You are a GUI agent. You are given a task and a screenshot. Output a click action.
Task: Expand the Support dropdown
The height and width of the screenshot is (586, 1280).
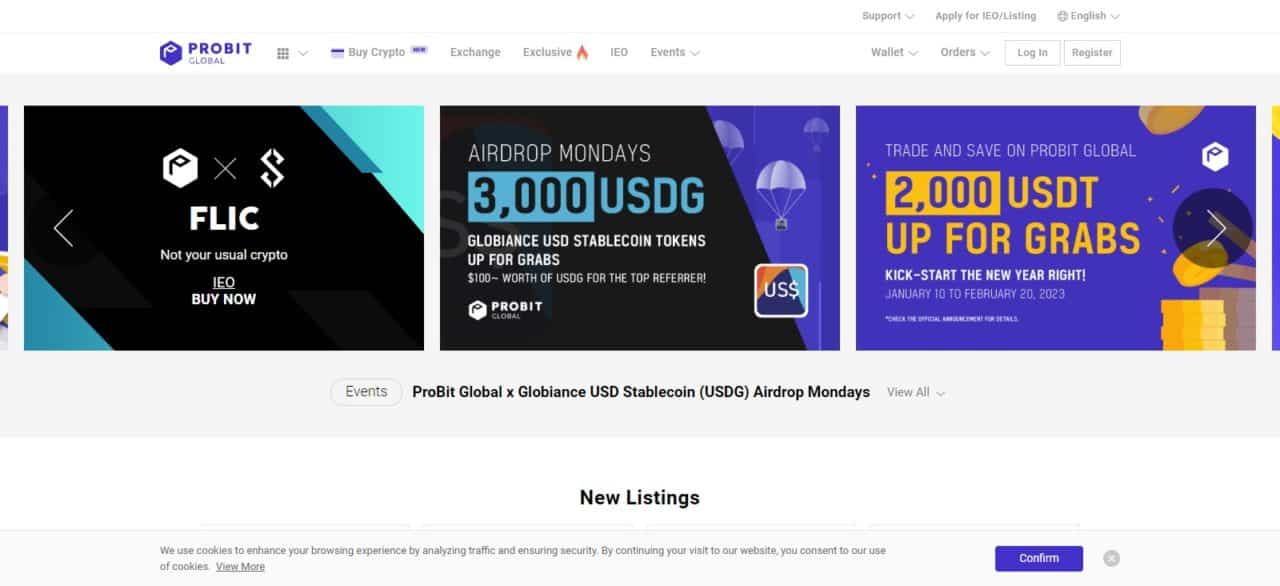click(888, 16)
